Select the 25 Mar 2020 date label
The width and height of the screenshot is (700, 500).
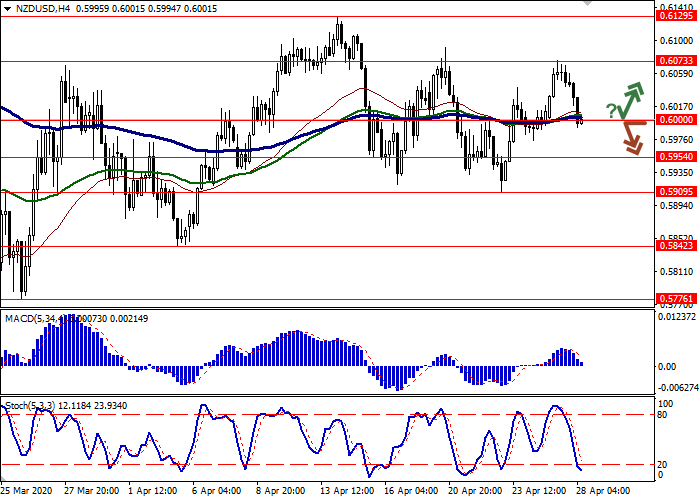(x=27, y=492)
